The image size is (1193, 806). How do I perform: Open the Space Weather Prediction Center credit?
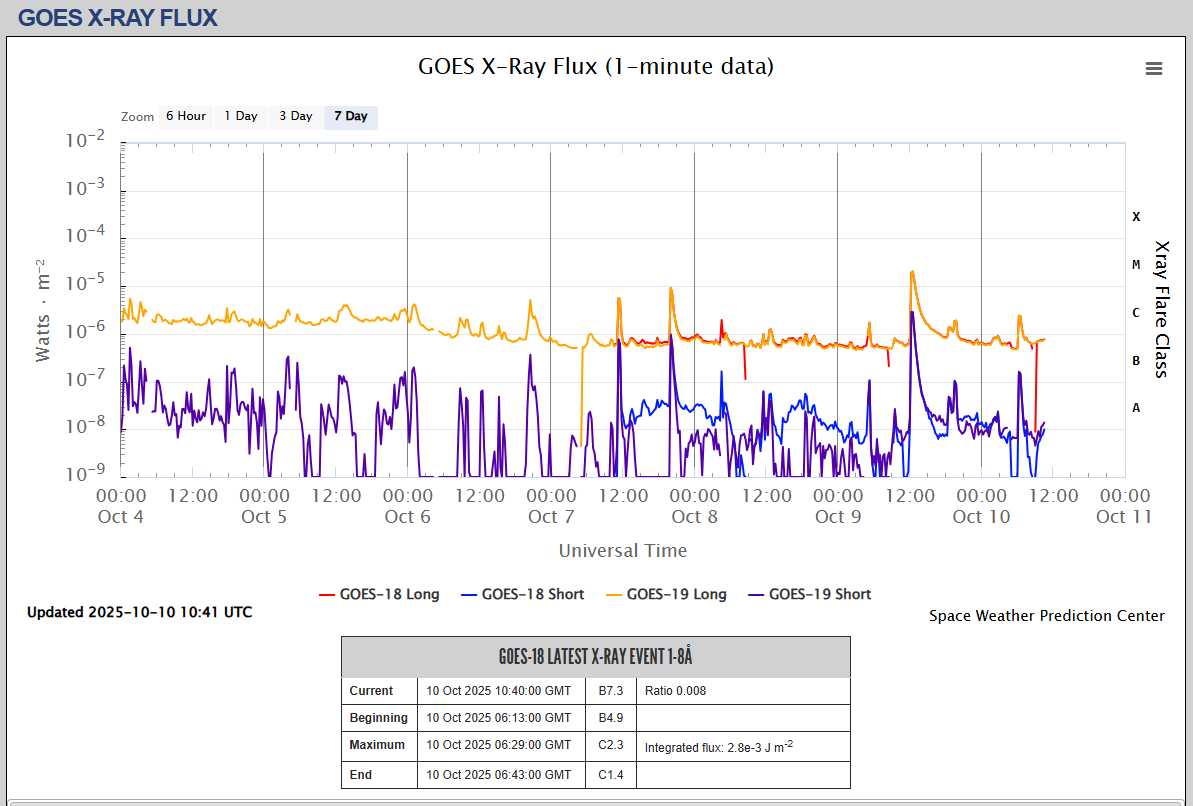click(1046, 616)
